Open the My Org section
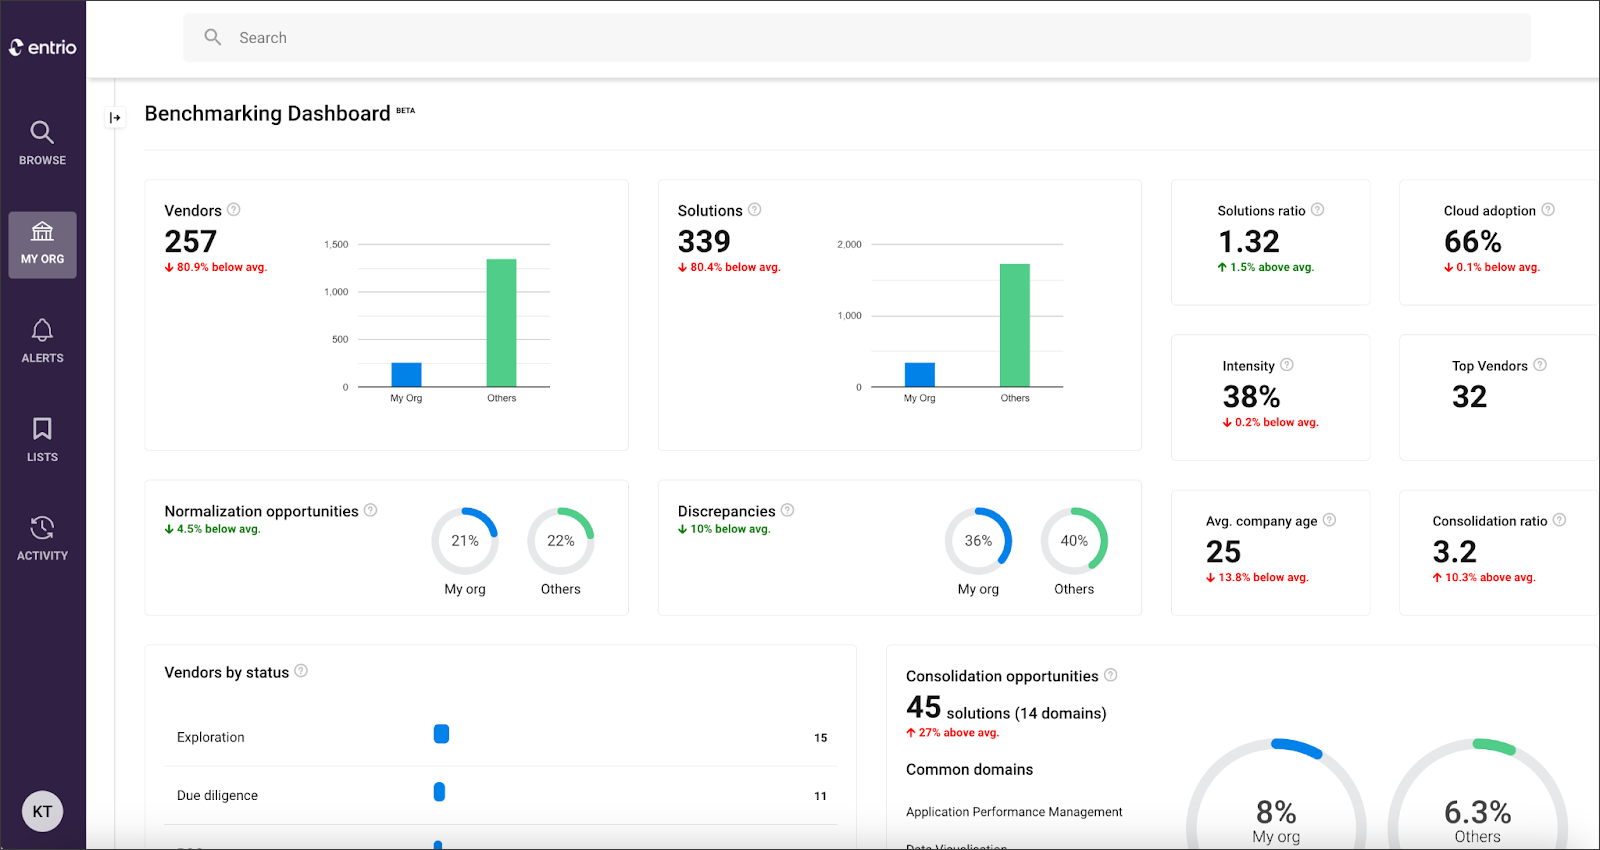Viewport: 1600px width, 850px height. pos(42,245)
